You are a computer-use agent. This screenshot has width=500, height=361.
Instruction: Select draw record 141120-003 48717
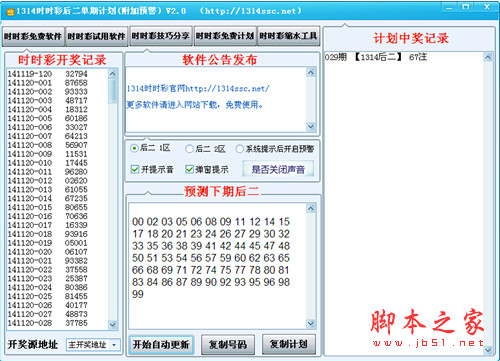point(48,101)
